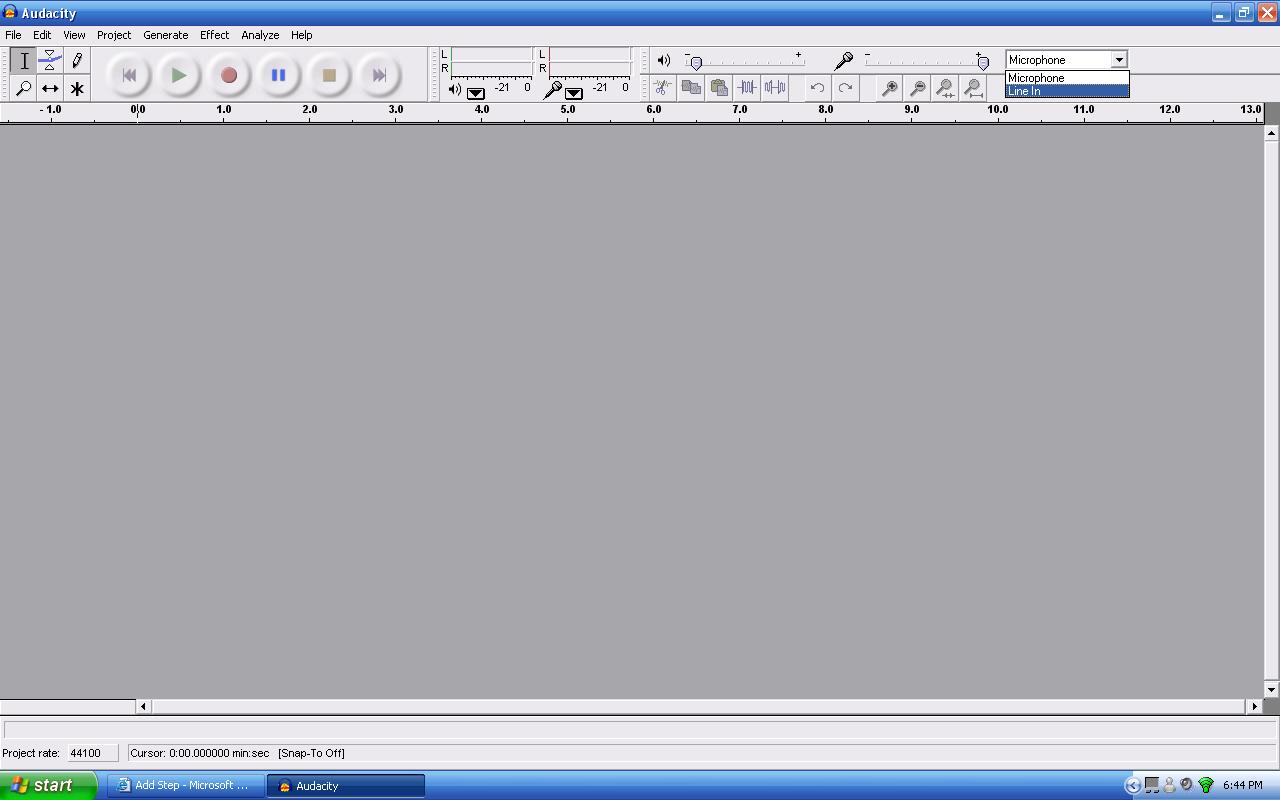Click the horizontal scrollbar left arrow
Viewport: 1280px width, 800px height.
[143, 706]
